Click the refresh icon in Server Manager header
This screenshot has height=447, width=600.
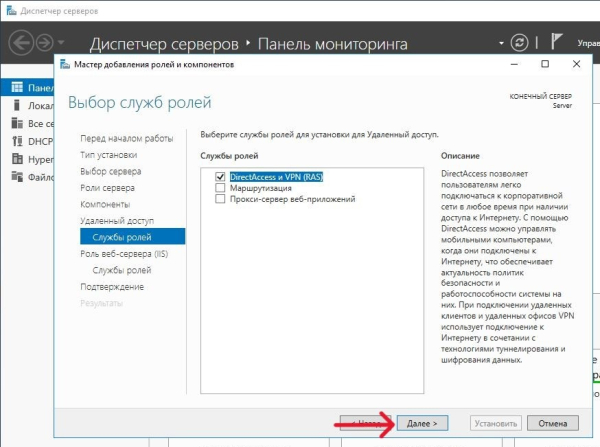tap(519, 42)
